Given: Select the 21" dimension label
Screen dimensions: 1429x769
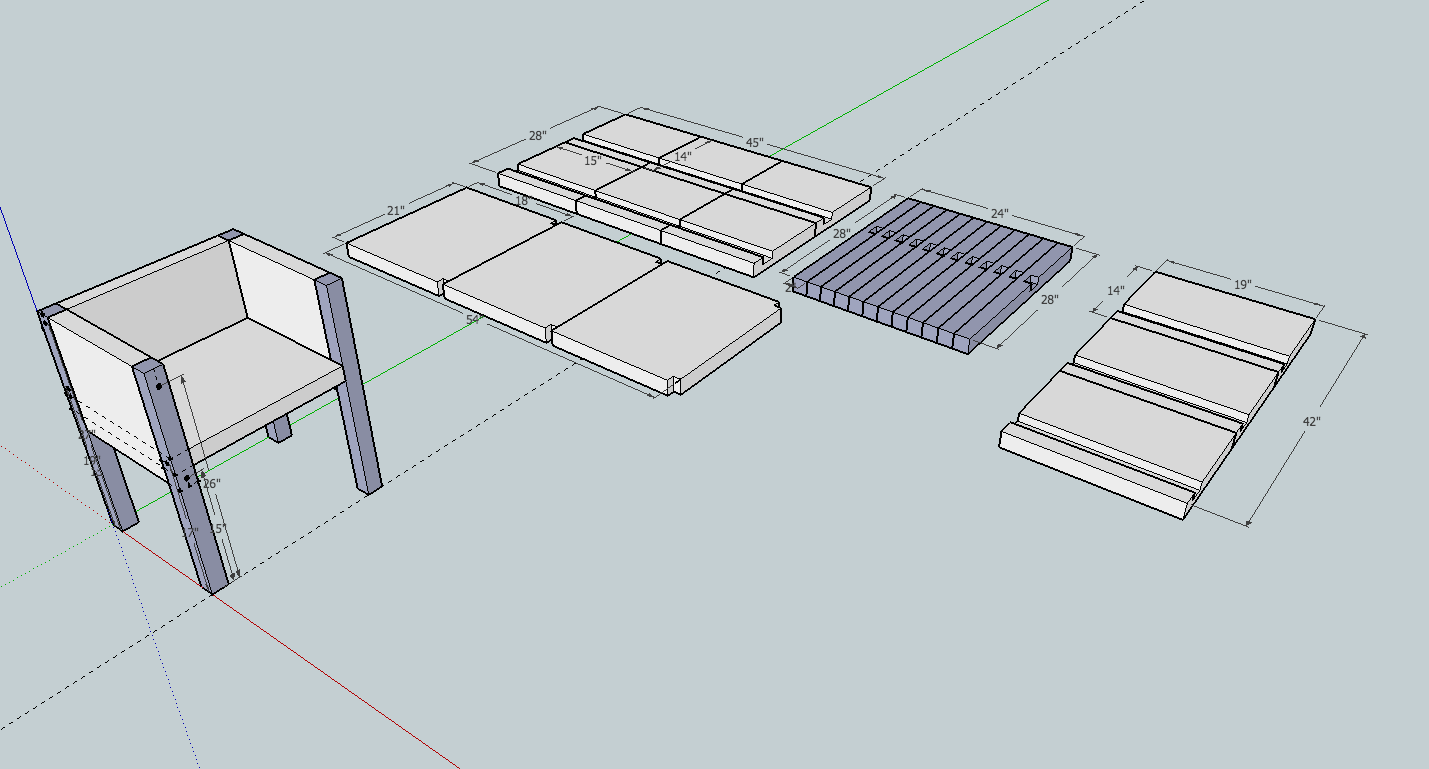Looking at the screenshot, I should pos(395,211).
